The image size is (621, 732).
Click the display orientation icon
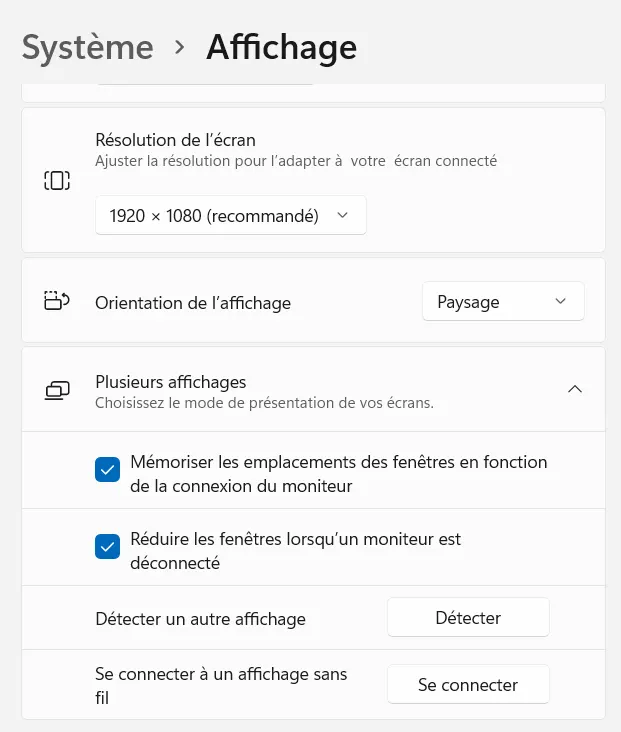(x=57, y=301)
